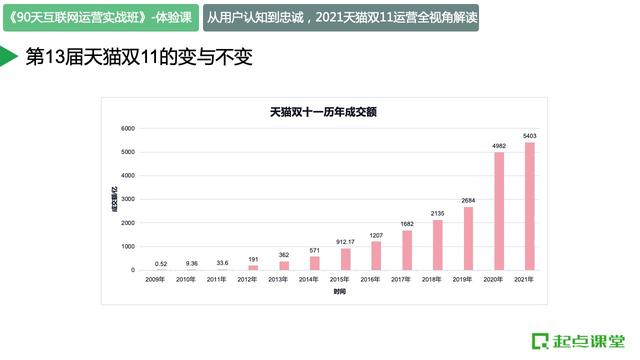Click the 2016年 bar labeled 1207
640x360 pixels.
376,256
